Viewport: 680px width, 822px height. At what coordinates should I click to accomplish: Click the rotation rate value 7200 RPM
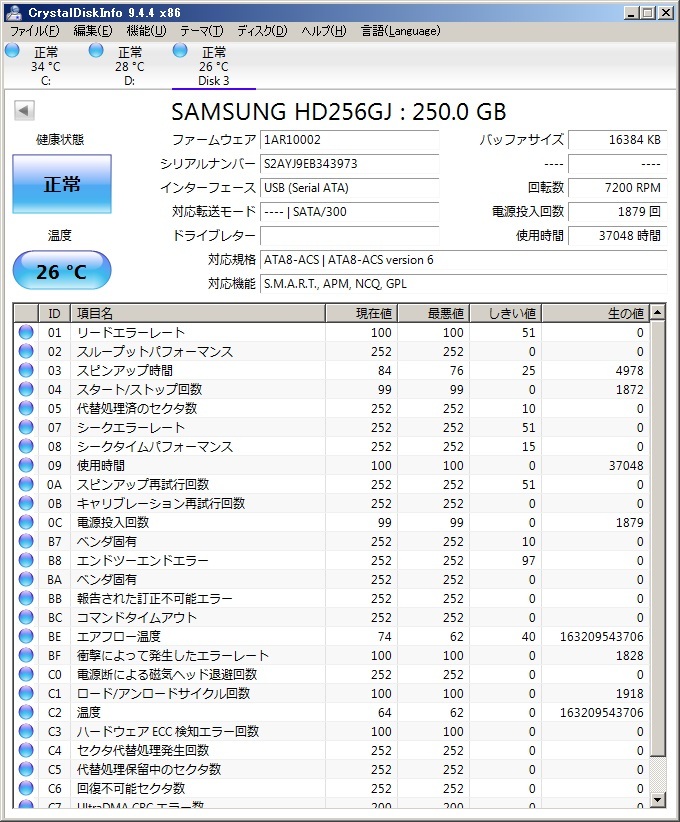coord(618,188)
